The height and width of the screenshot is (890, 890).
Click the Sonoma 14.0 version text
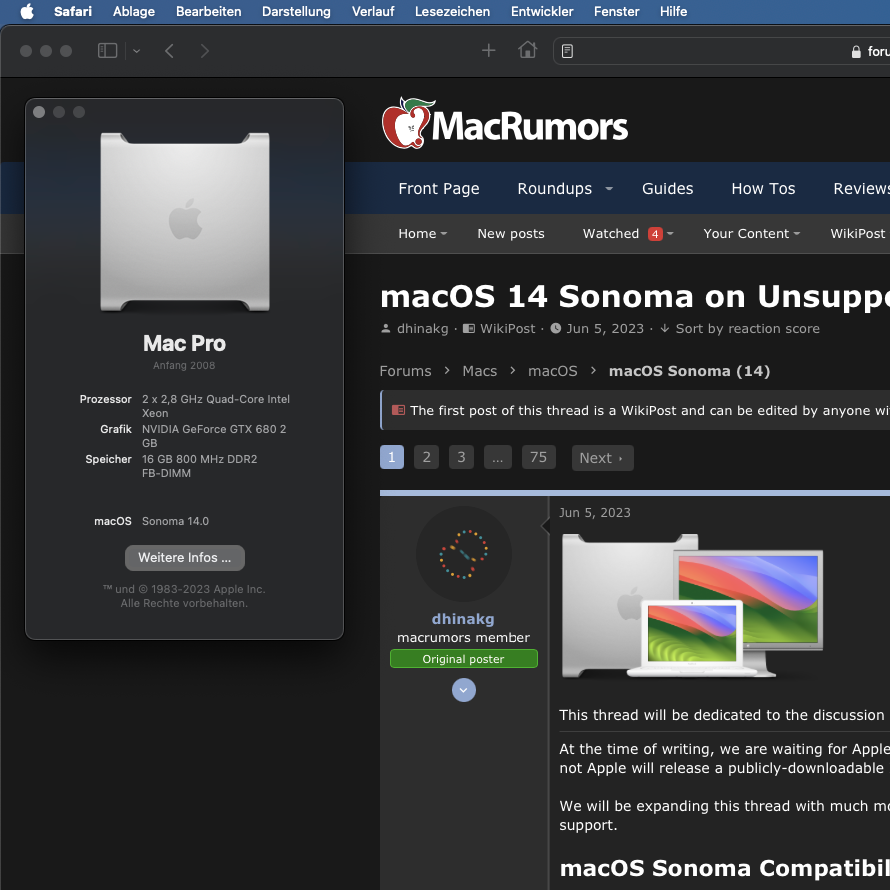point(175,521)
